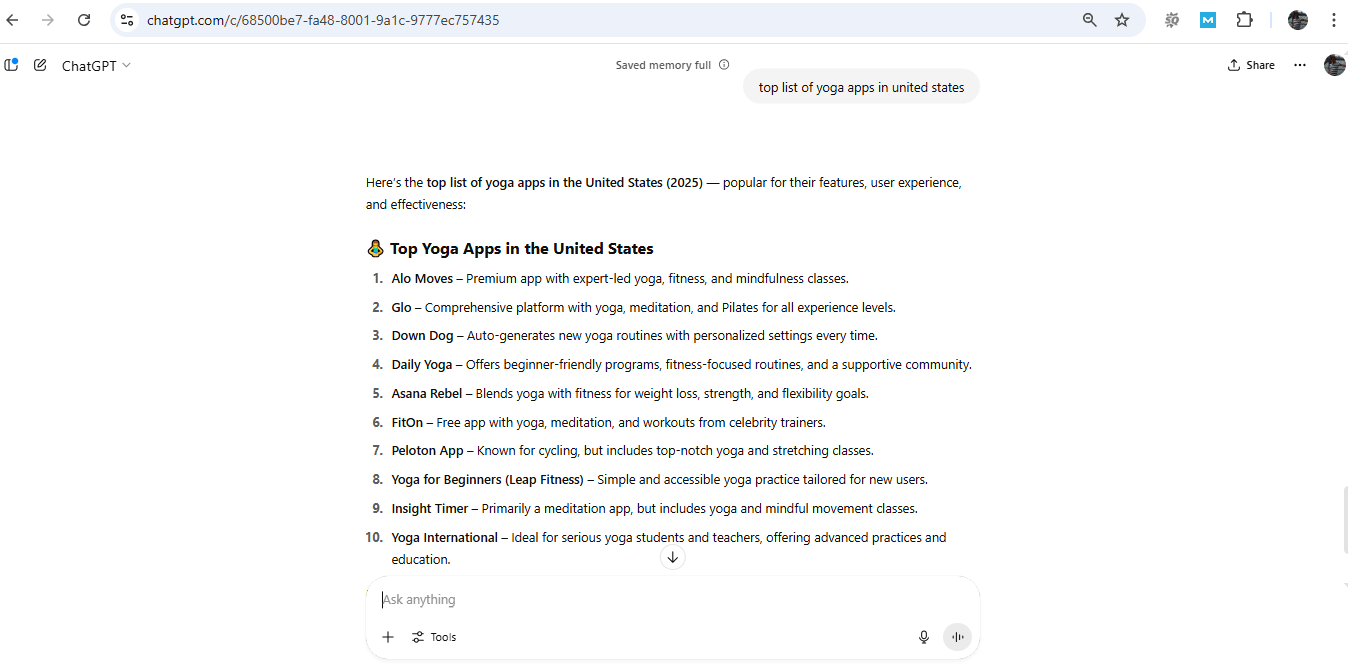View site information icon in address bar

tap(126, 20)
